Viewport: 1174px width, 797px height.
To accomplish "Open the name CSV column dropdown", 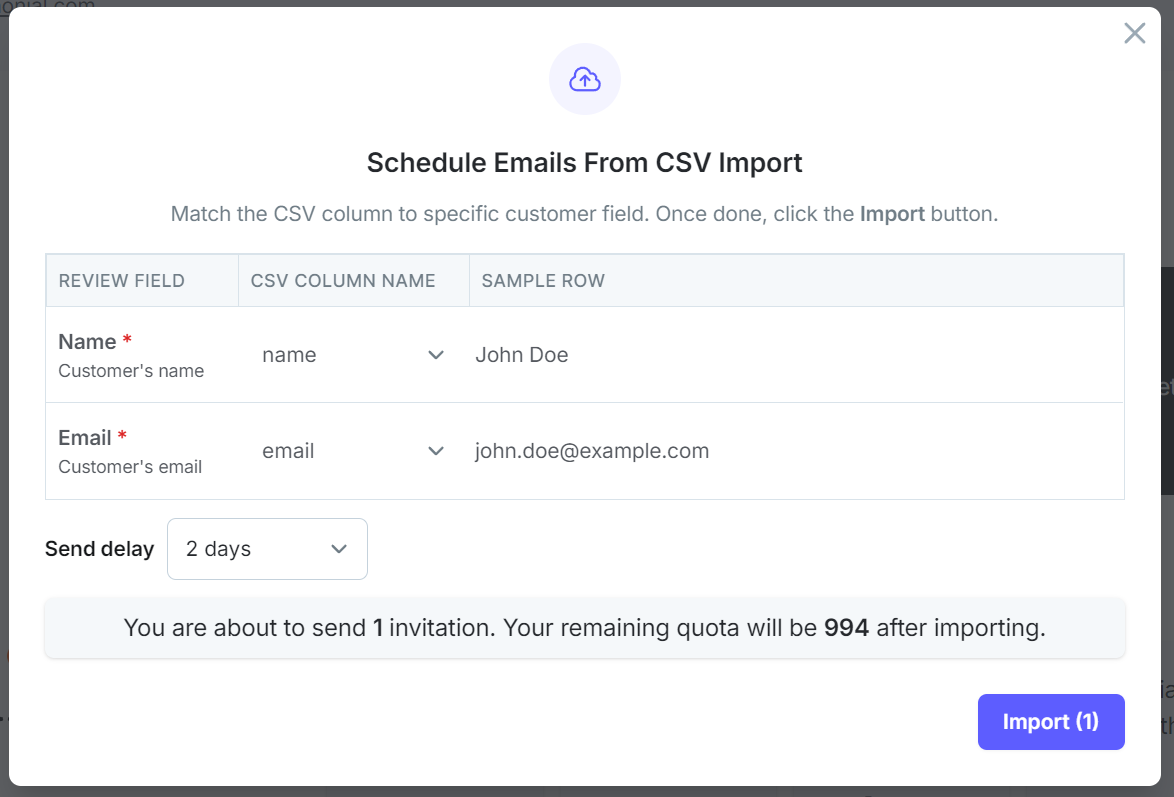I will point(353,355).
